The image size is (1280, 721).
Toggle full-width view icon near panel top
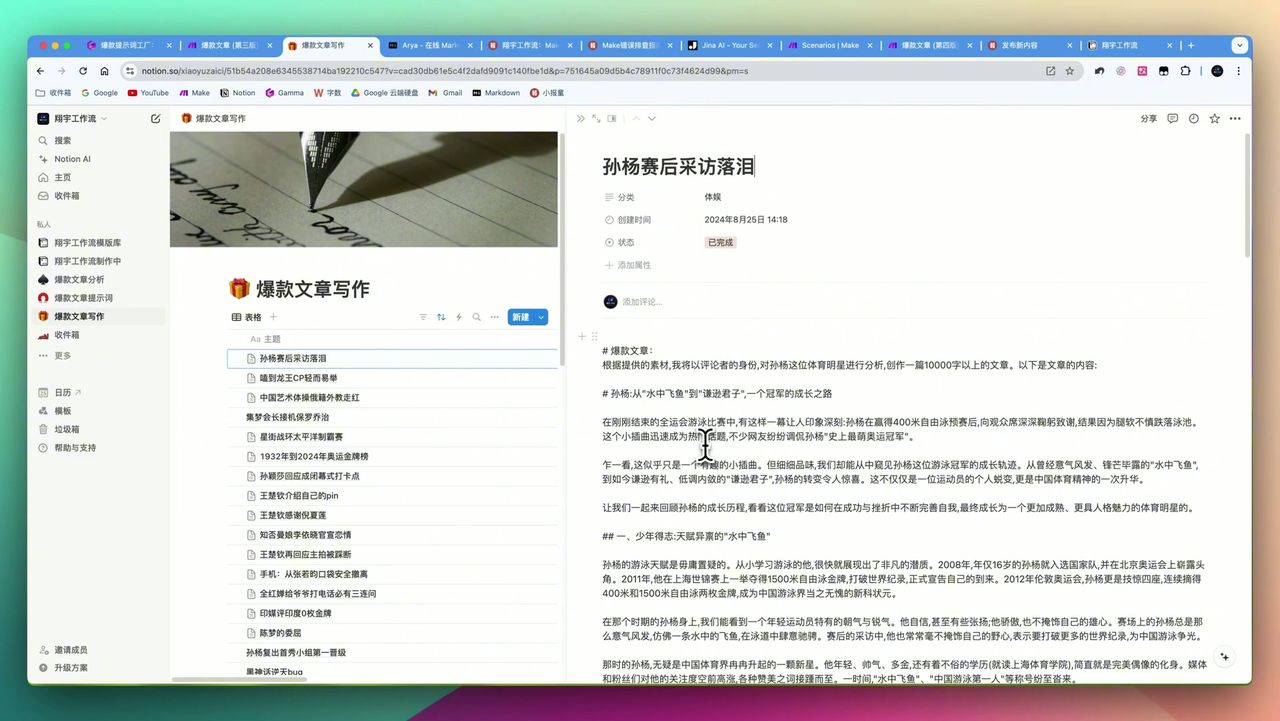(596, 118)
